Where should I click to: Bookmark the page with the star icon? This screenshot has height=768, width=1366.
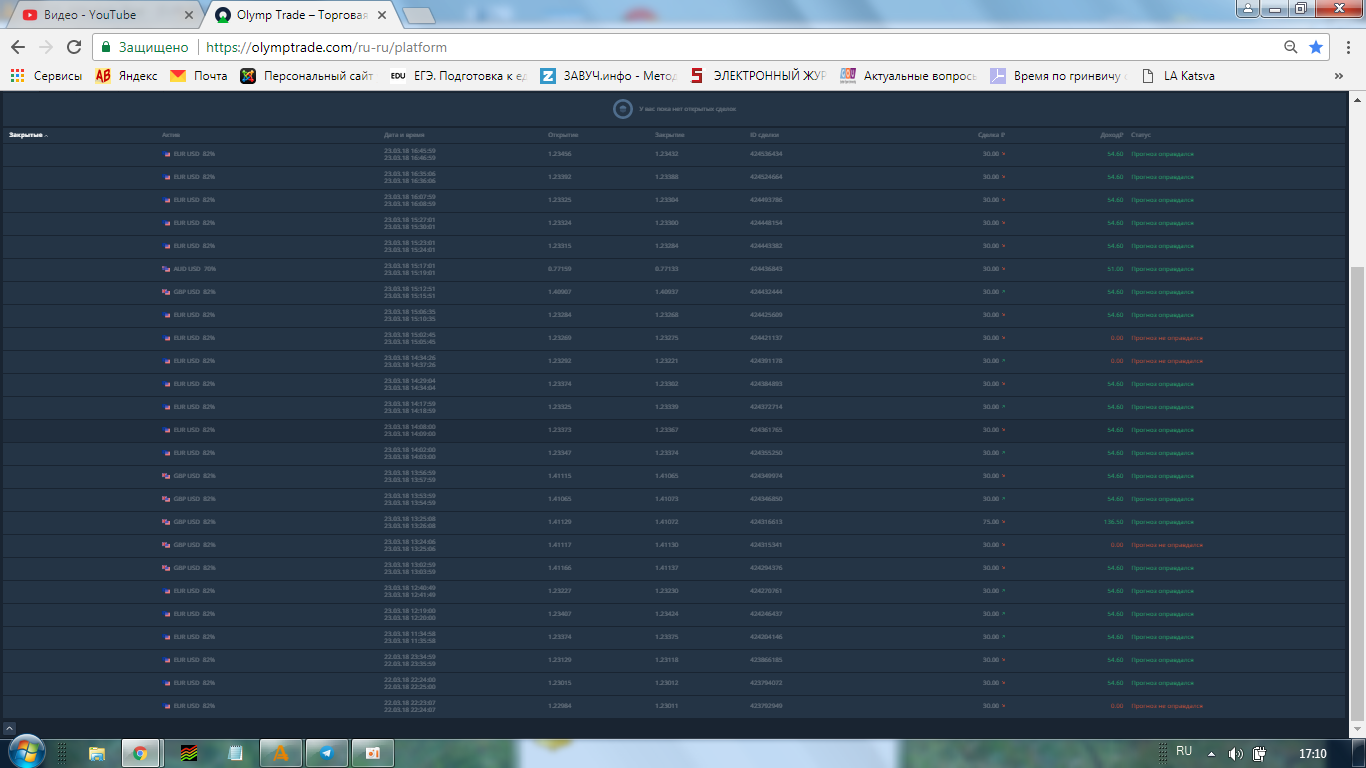coord(1316,47)
